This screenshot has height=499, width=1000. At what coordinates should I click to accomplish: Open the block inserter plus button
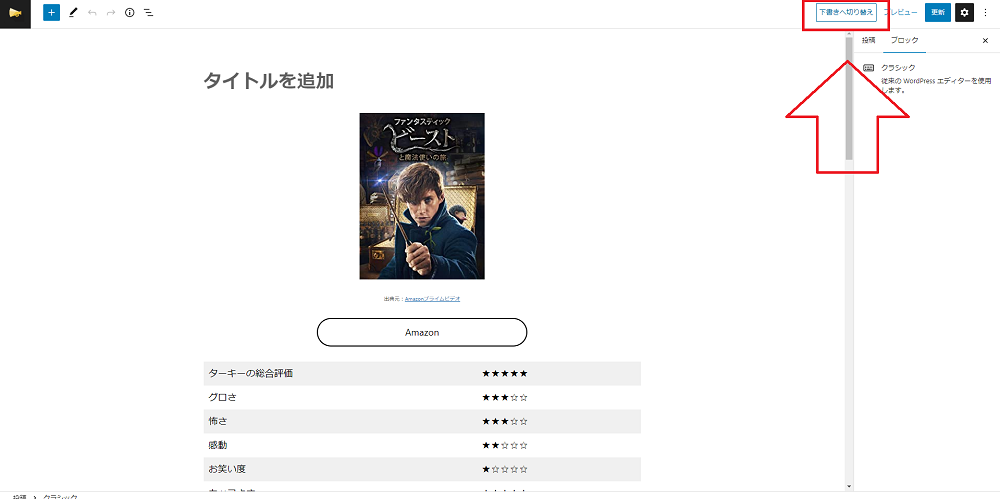tap(52, 12)
